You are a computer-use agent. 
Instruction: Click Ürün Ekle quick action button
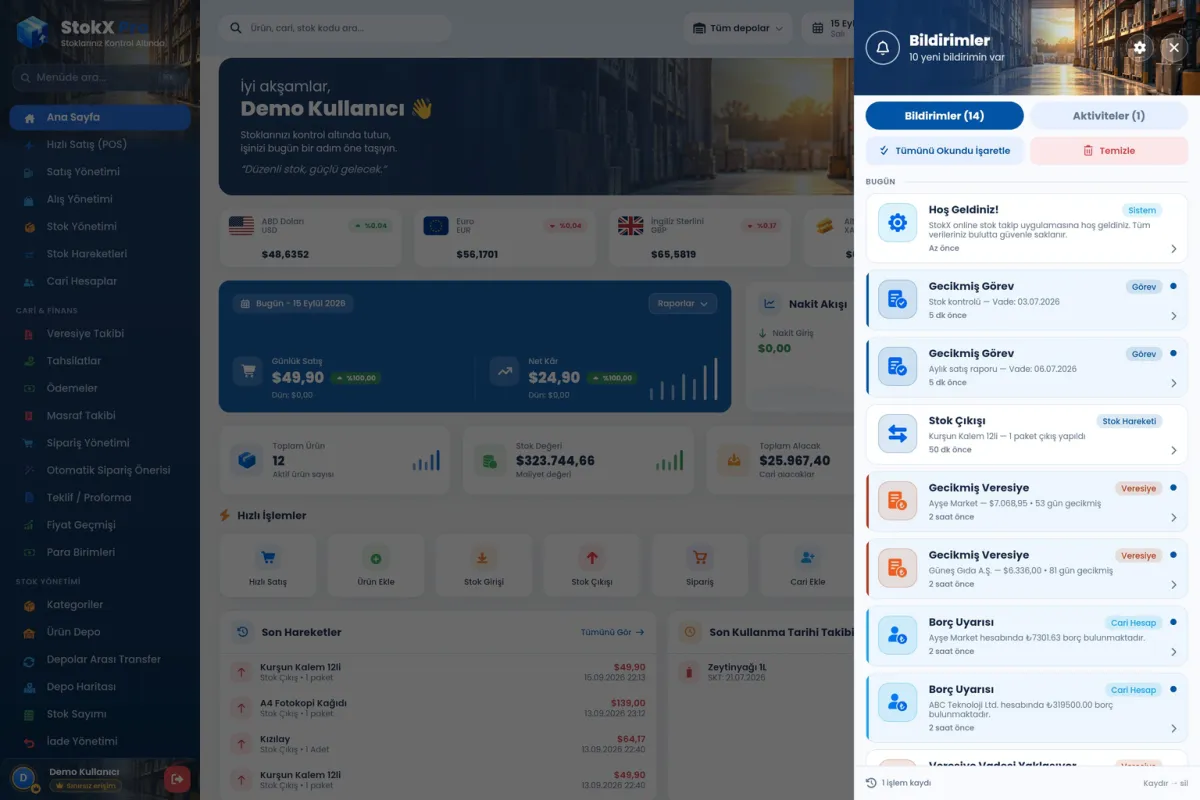tap(376, 566)
